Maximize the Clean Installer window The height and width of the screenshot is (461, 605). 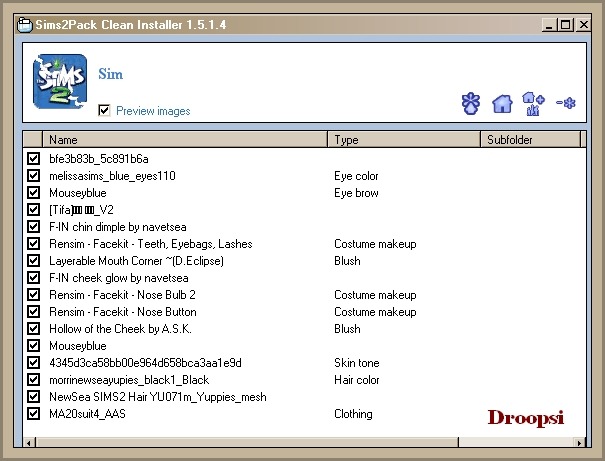click(x=566, y=25)
